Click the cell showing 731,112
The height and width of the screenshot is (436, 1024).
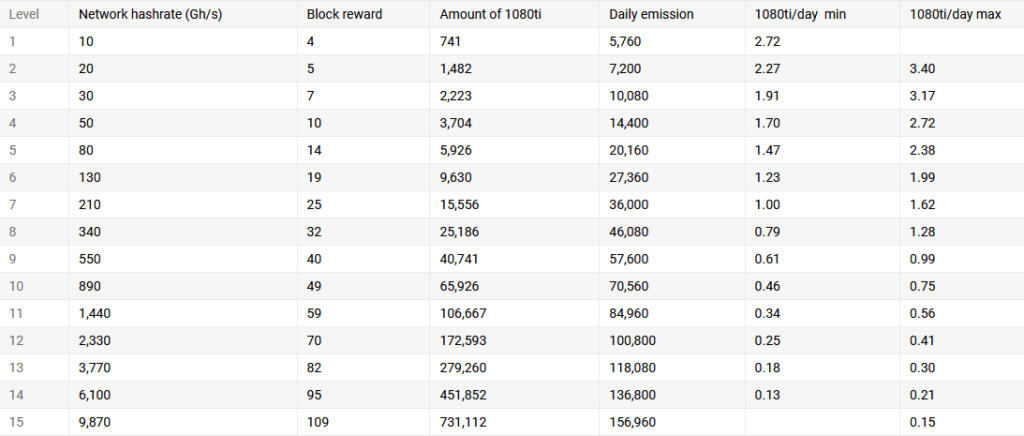click(514, 422)
